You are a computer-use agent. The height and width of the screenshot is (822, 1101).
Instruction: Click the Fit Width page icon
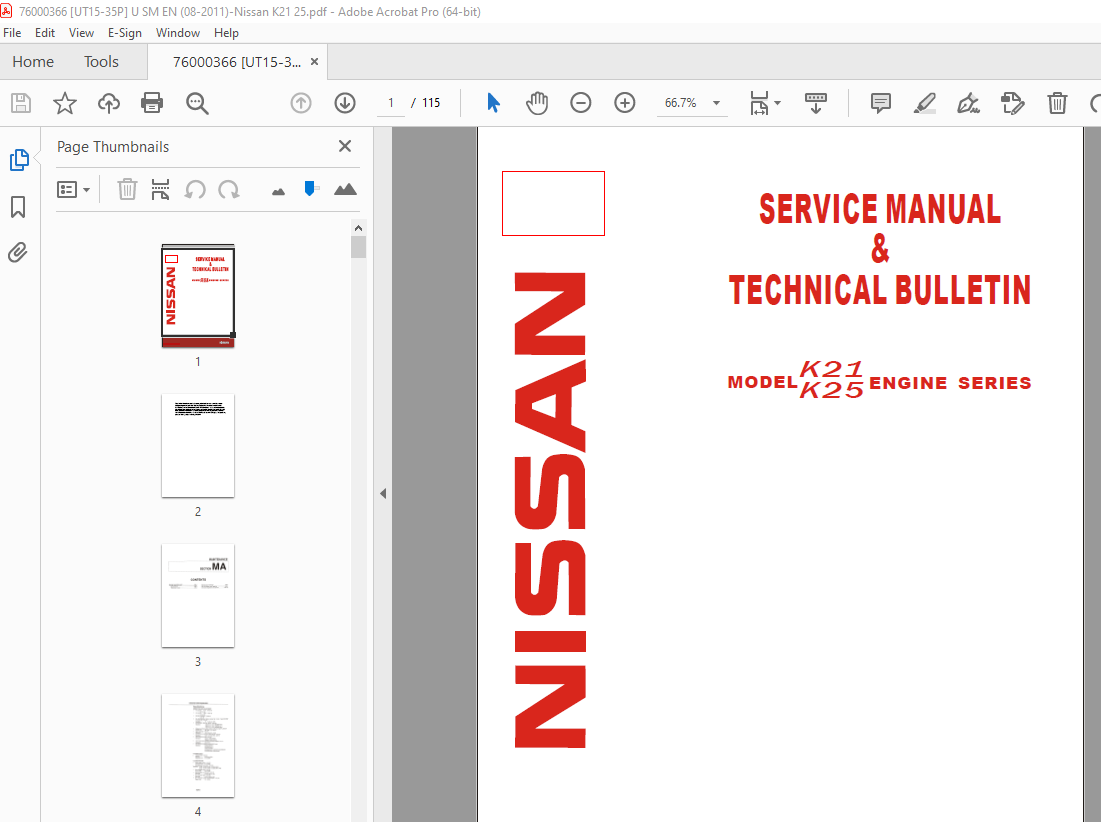point(759,103)
